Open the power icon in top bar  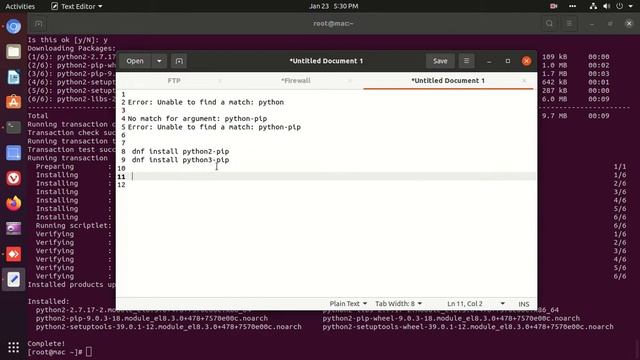[x=620, y=6]
